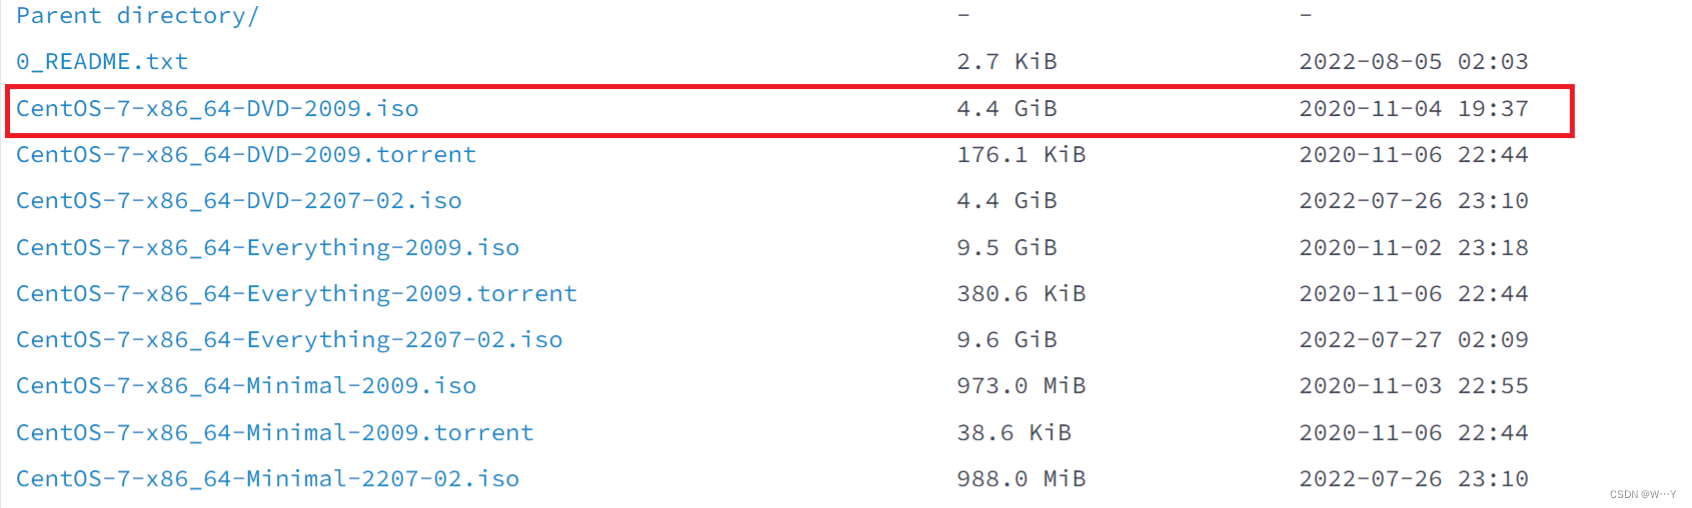Click the 2022-08-05 02:03 date entry
The image size is (1692, 508).
(1413, 62)
